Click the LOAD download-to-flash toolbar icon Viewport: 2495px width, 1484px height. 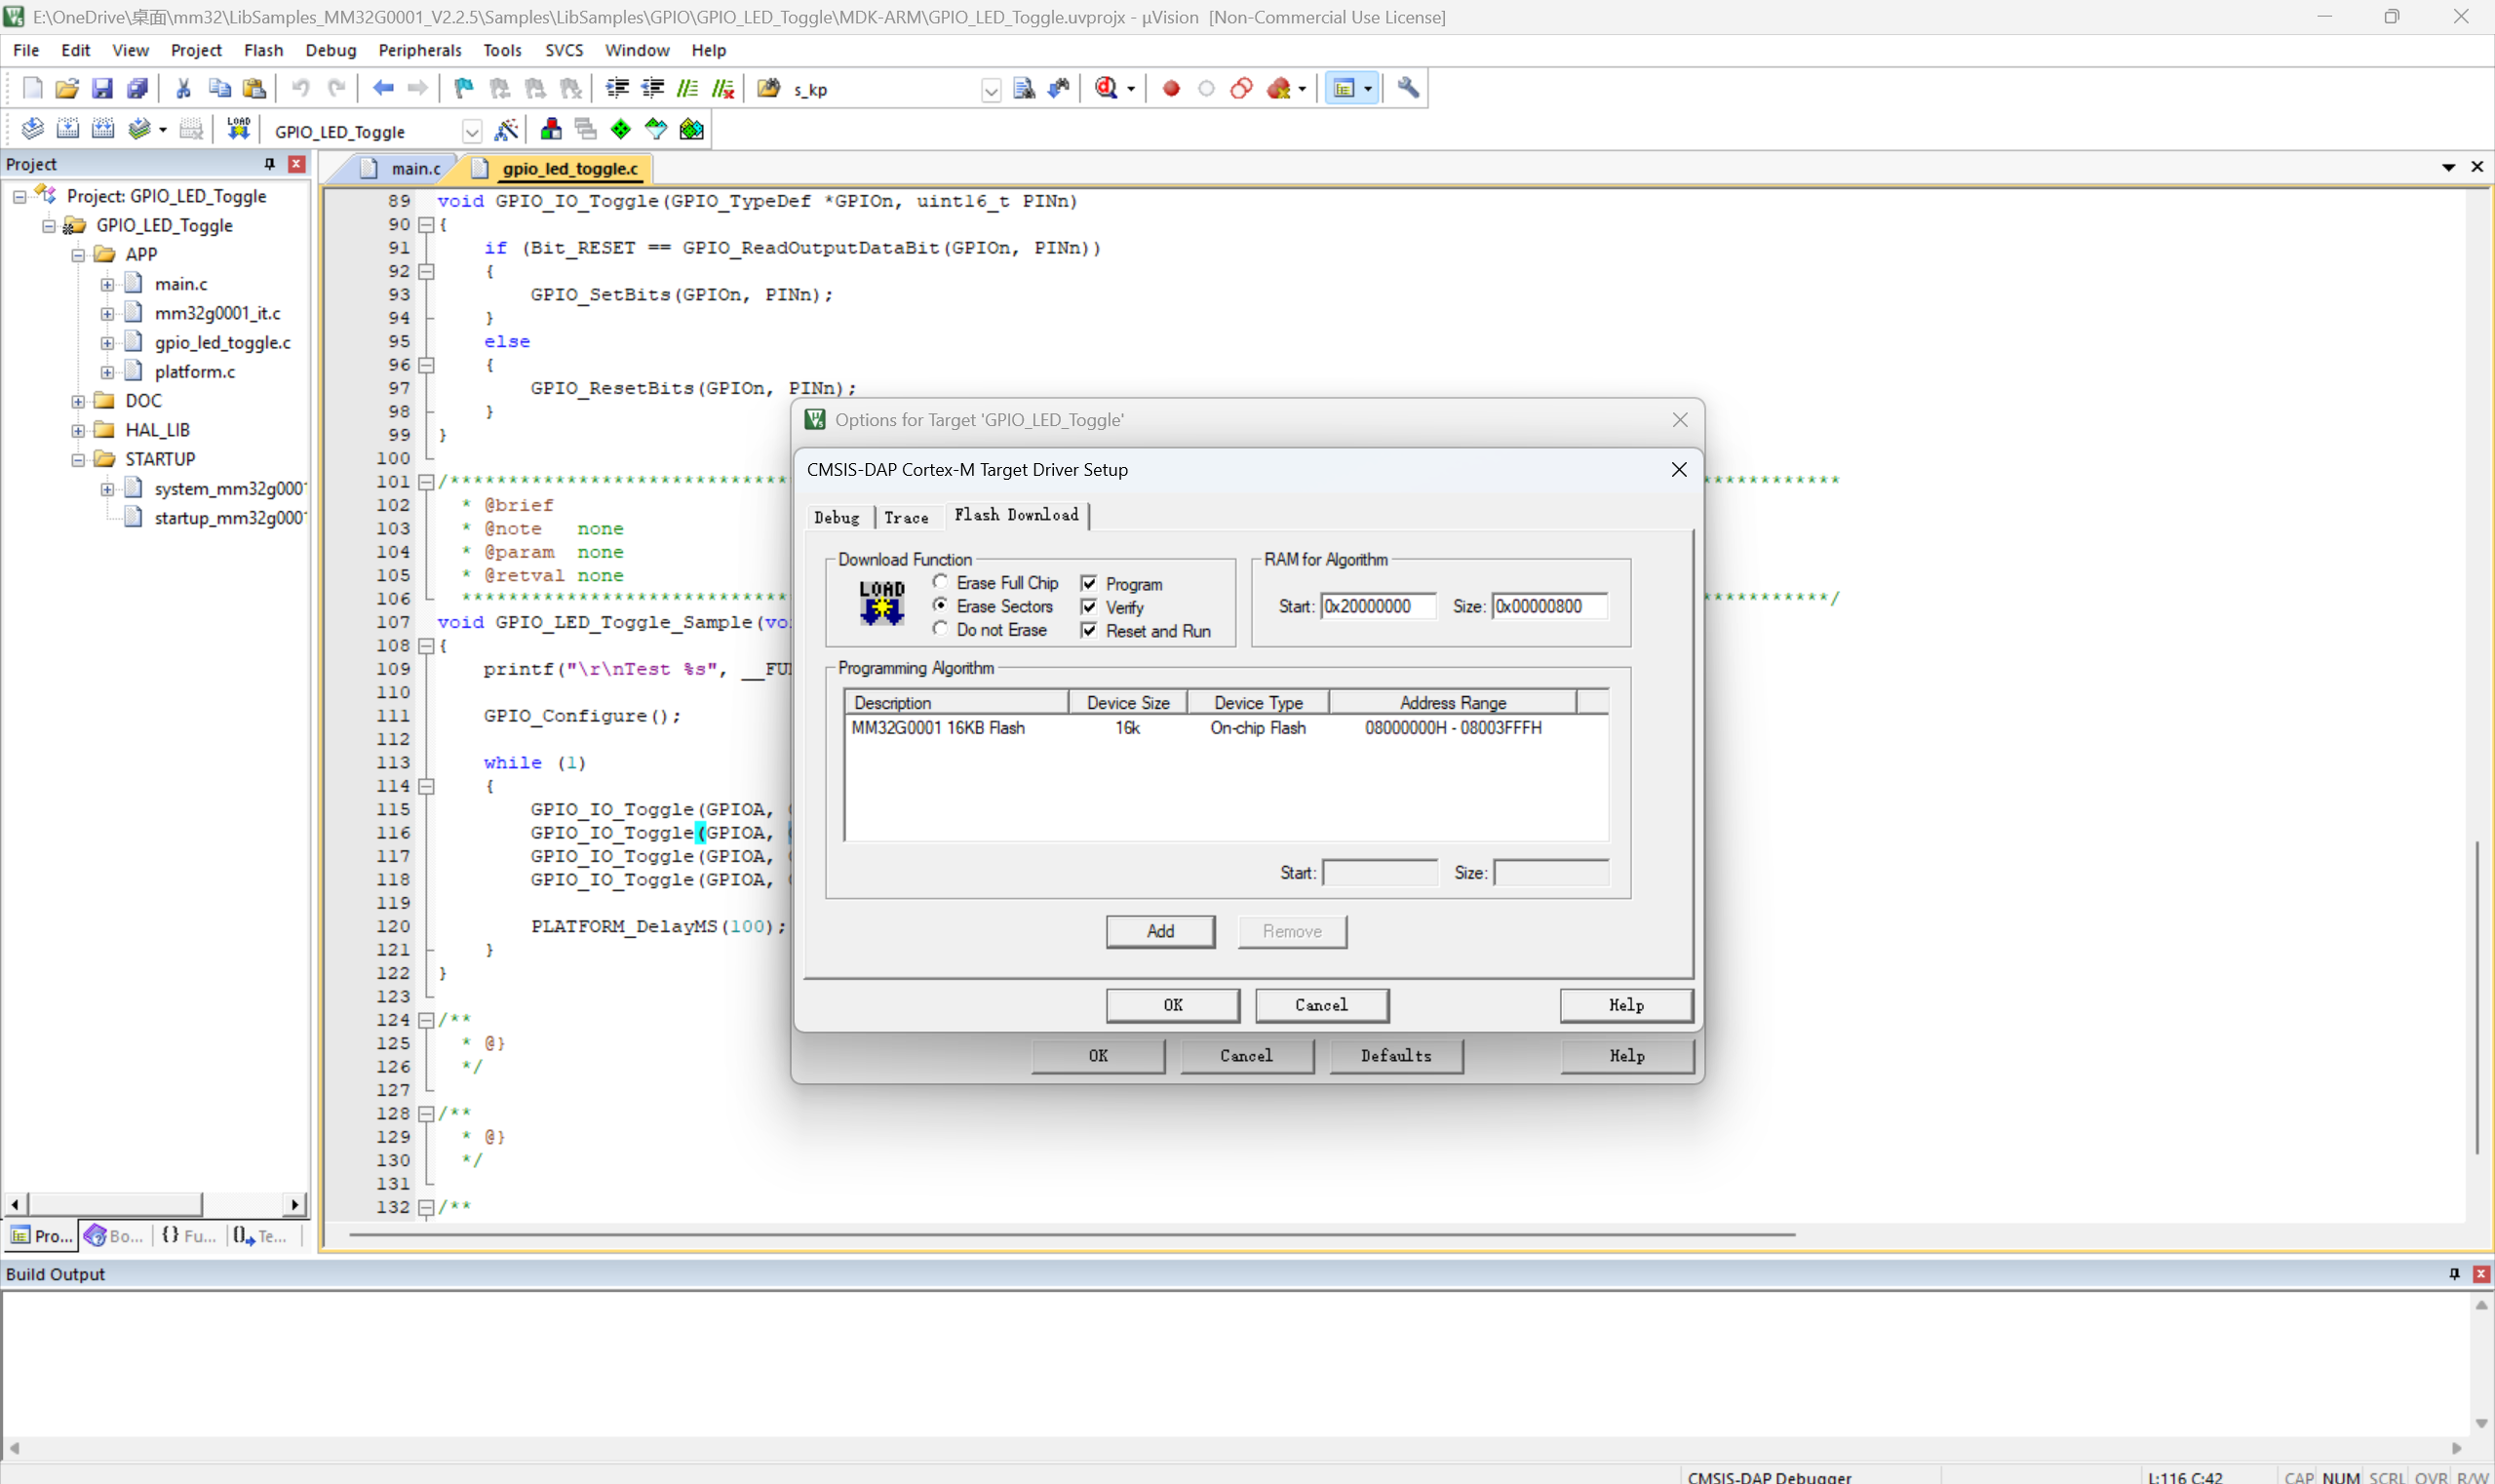click(238, 129)
